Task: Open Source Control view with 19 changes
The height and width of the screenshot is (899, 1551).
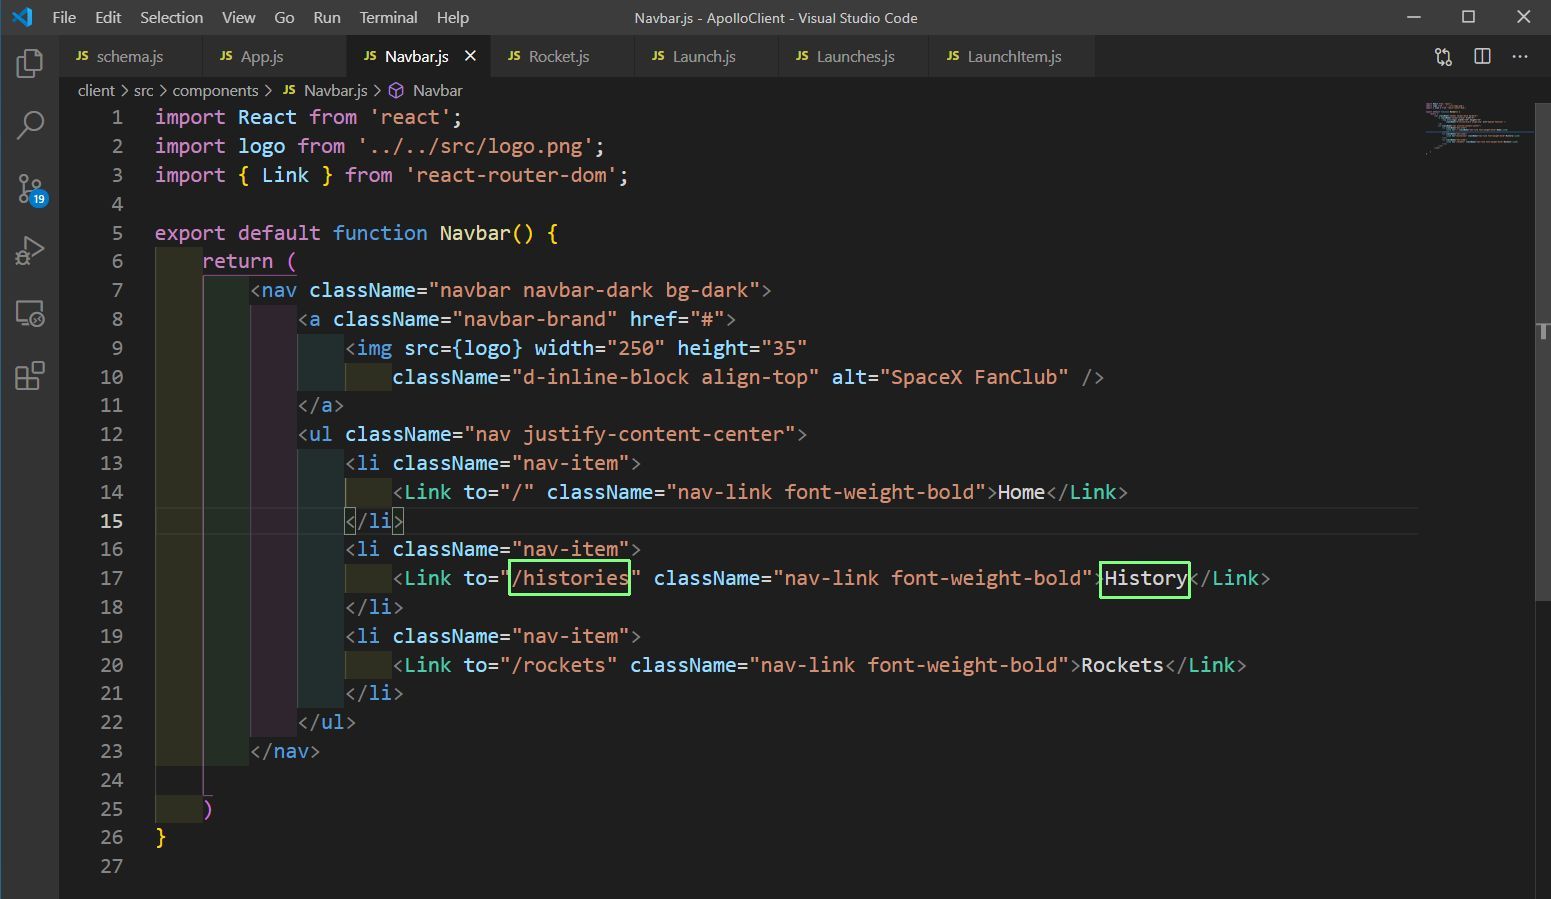Action: coord(30,188)
